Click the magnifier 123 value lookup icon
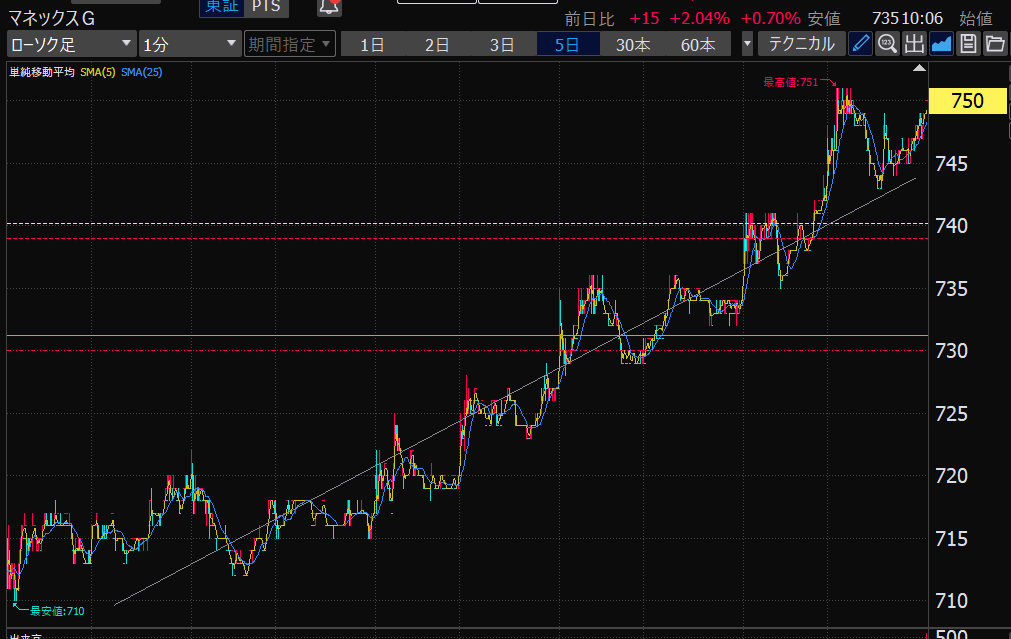Image resolution: width=1011 pixels, height=639 pixels. pyautogui.click(x=887, y=44)
